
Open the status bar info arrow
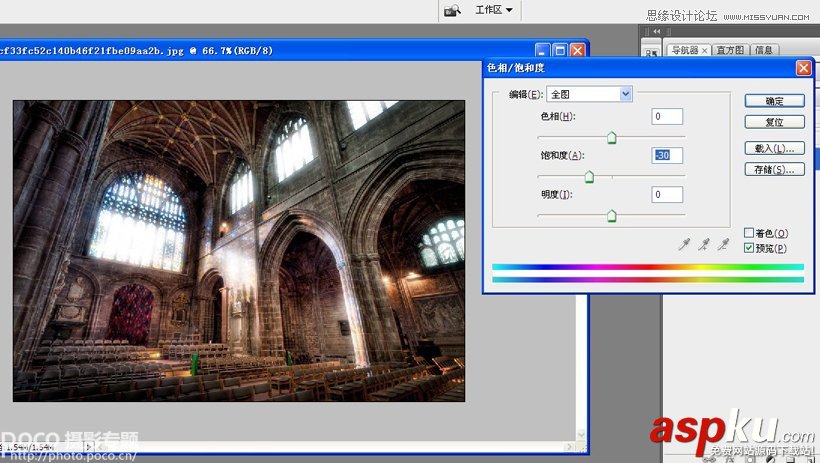point(88,447)
